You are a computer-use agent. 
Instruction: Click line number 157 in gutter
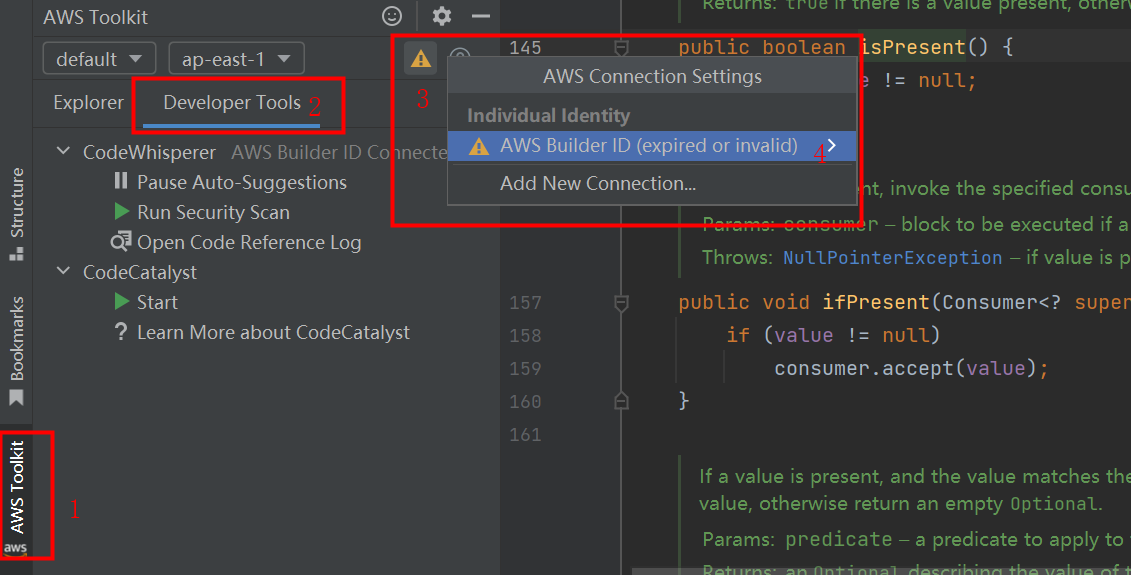(x=525, y=303)
